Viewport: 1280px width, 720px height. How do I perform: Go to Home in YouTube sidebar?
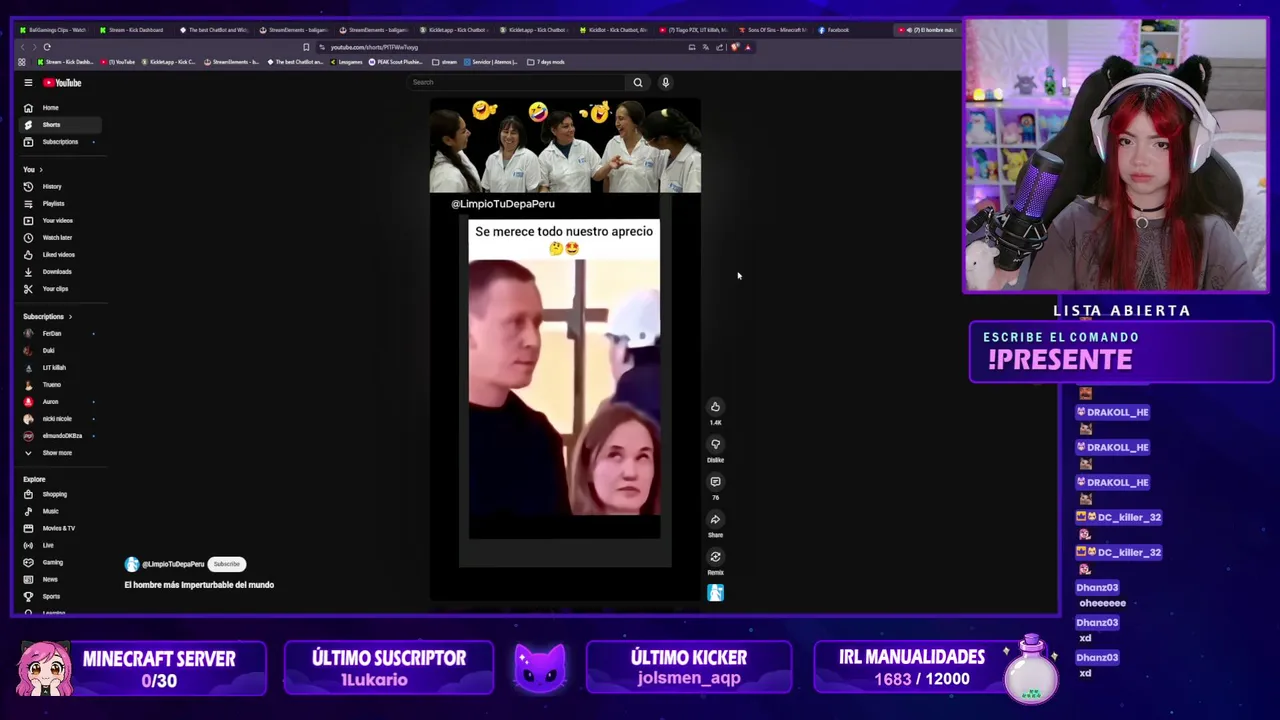click(59, 108)
